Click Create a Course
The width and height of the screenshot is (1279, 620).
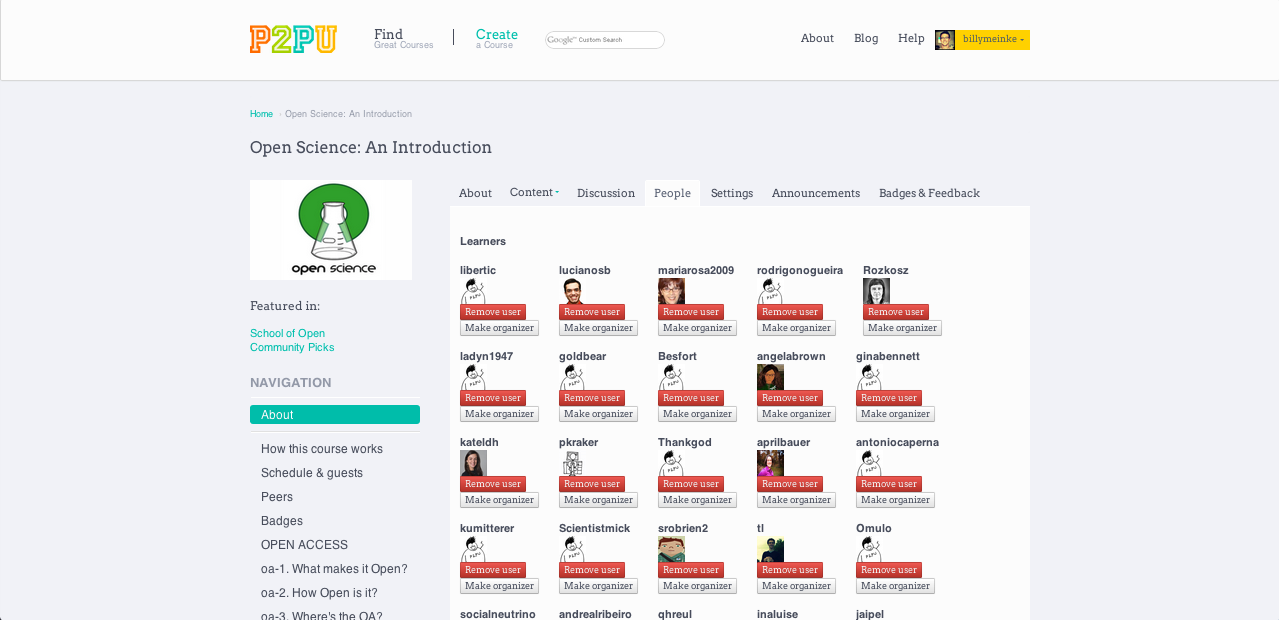pyautogui.click(x=497, y=38)
